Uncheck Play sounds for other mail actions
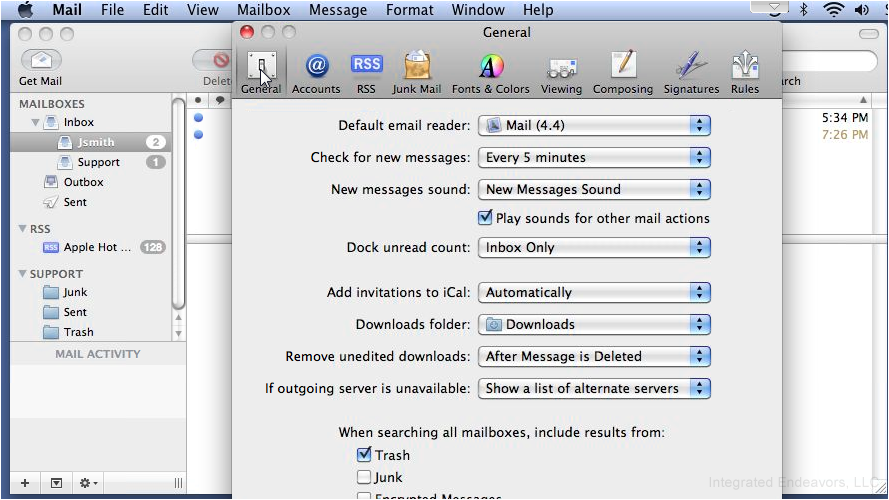 click(485, 218)
